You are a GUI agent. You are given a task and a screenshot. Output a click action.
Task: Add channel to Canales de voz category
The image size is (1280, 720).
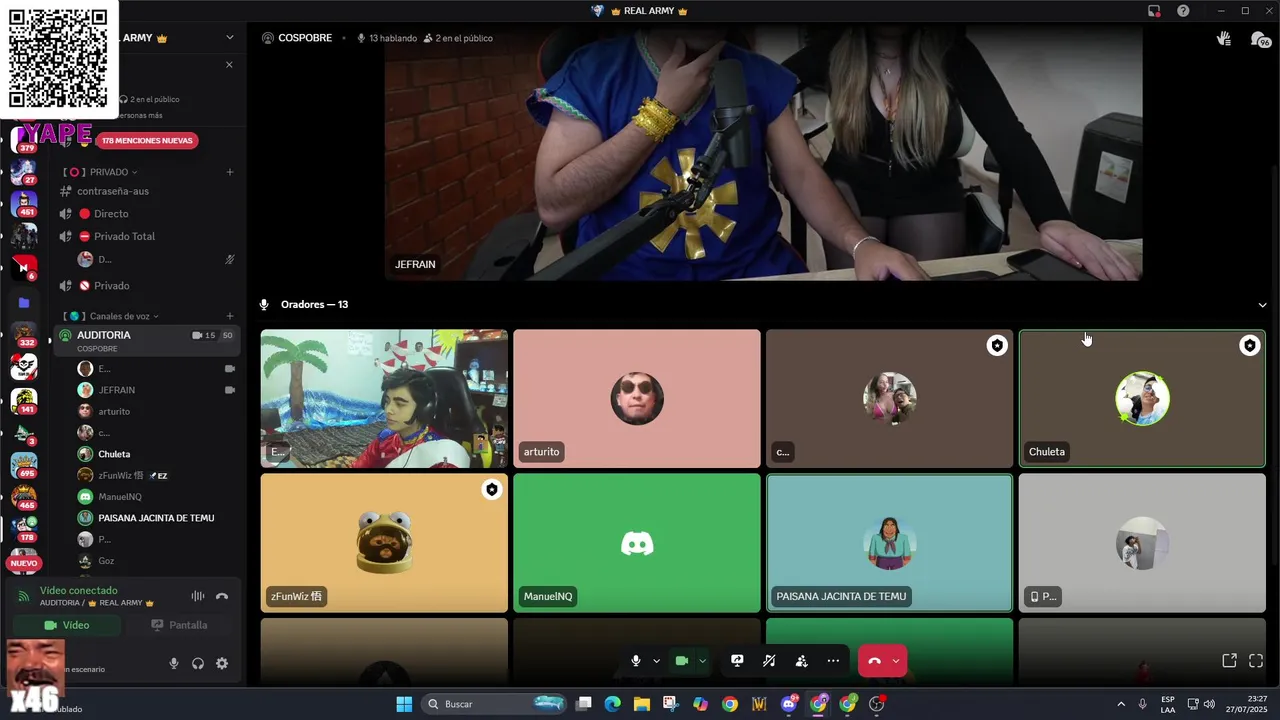coord(230,316)
